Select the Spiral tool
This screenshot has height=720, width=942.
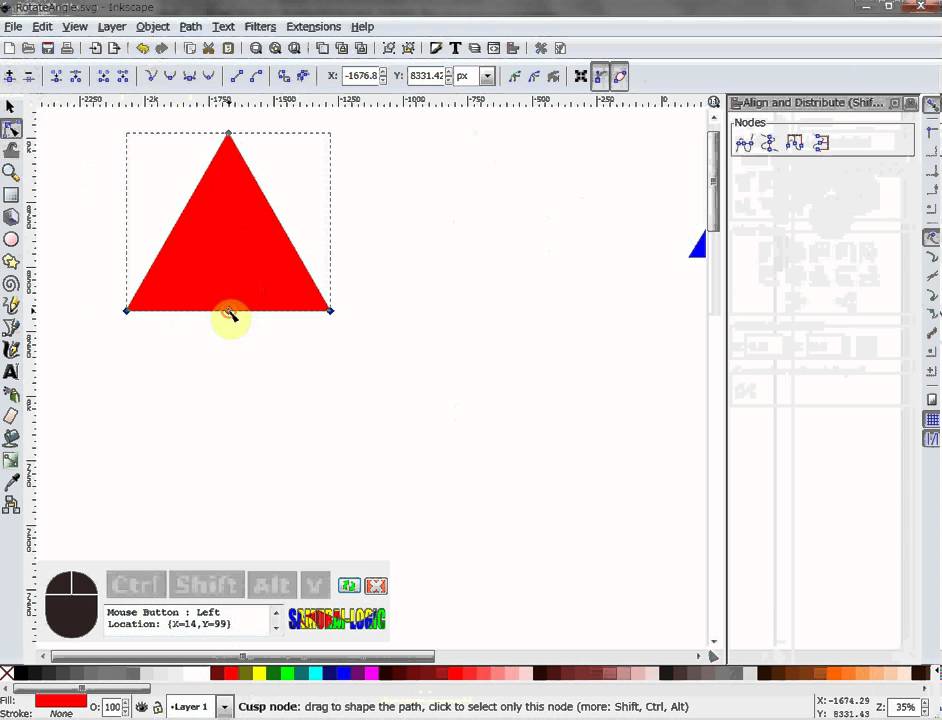(x=11, y=284)
